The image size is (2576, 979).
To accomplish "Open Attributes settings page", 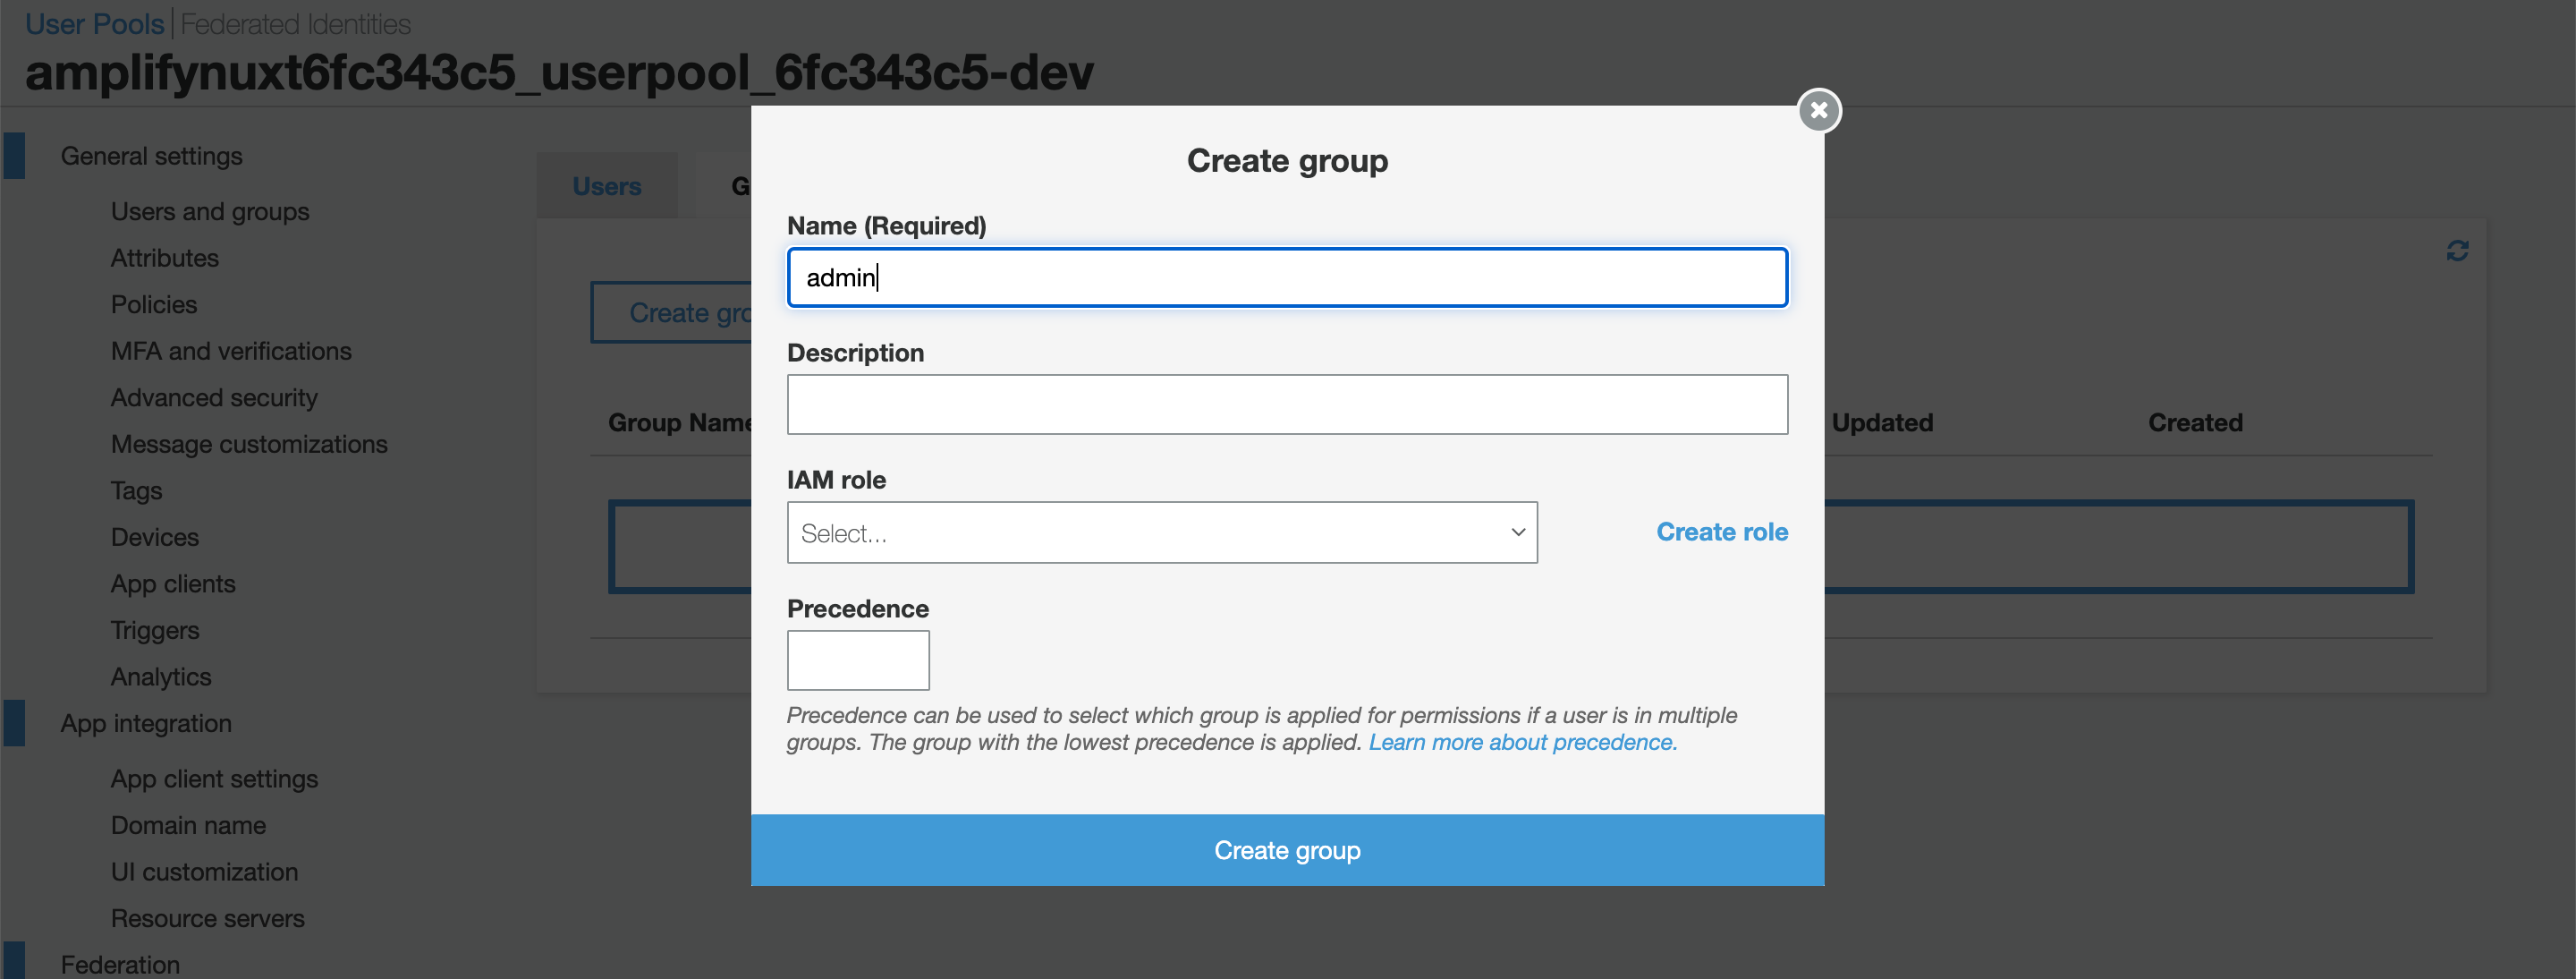I will tap(165, 258).
